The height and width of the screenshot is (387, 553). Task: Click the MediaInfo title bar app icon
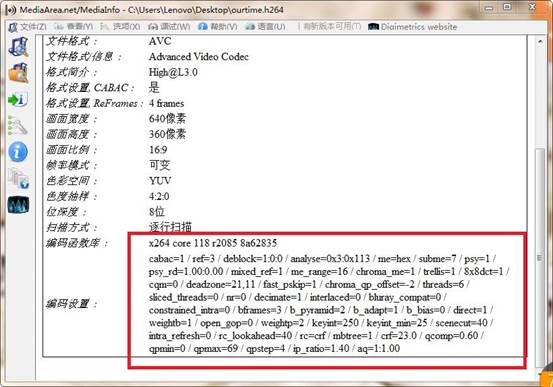pos(11,10)
